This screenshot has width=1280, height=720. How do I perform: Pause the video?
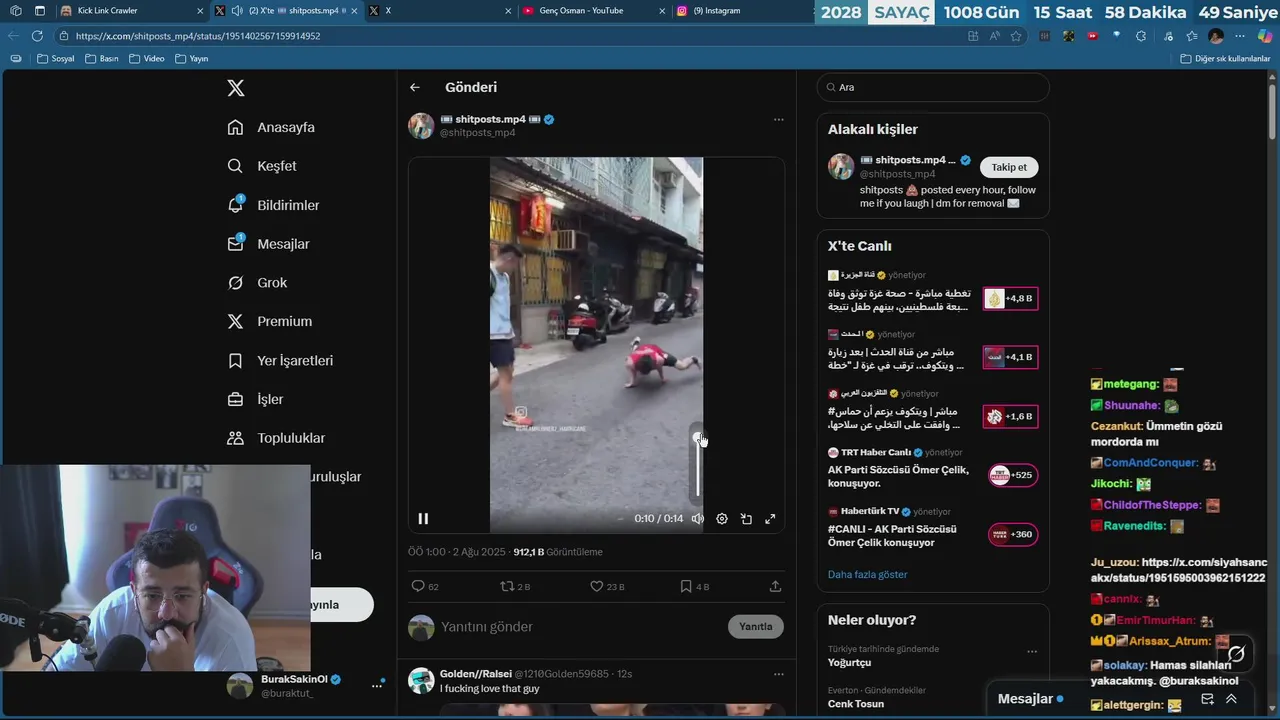(x=423, y=519)
